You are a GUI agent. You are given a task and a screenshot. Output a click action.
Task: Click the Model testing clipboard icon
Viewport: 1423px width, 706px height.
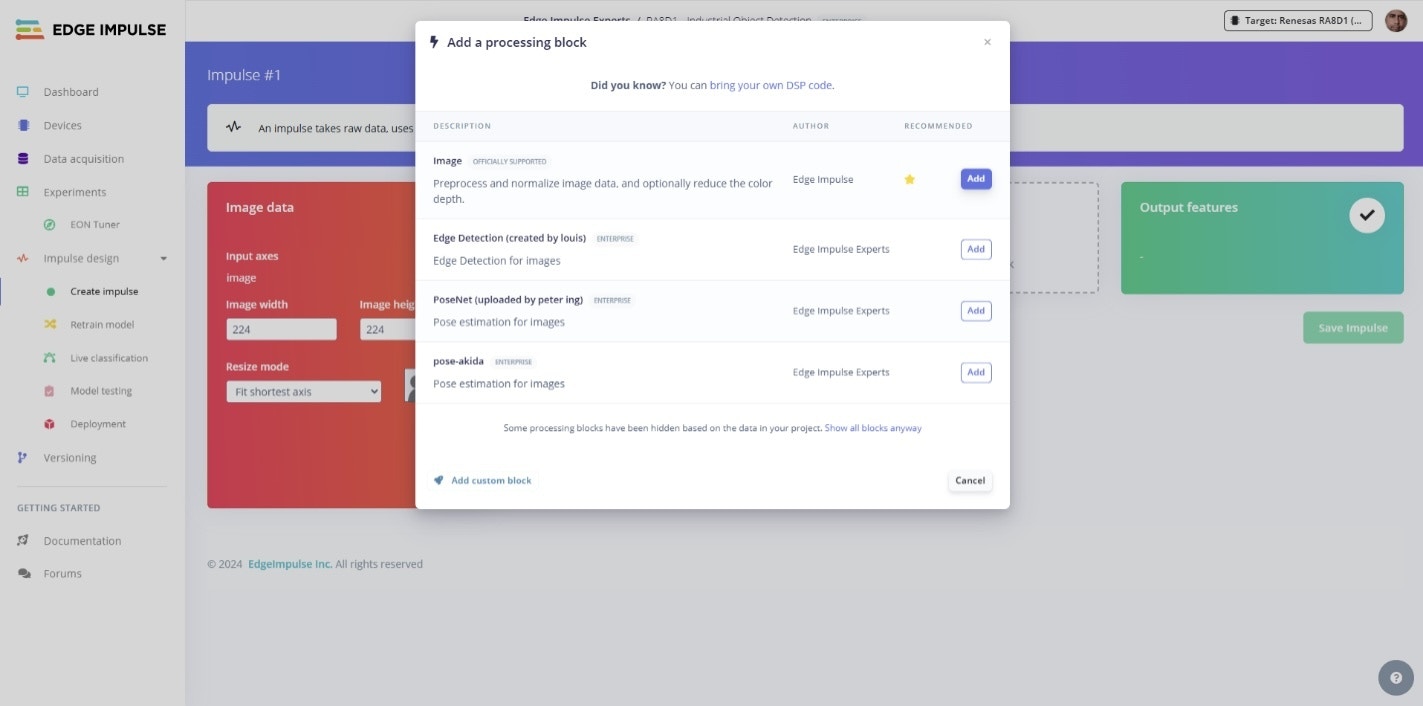point(50,391)
